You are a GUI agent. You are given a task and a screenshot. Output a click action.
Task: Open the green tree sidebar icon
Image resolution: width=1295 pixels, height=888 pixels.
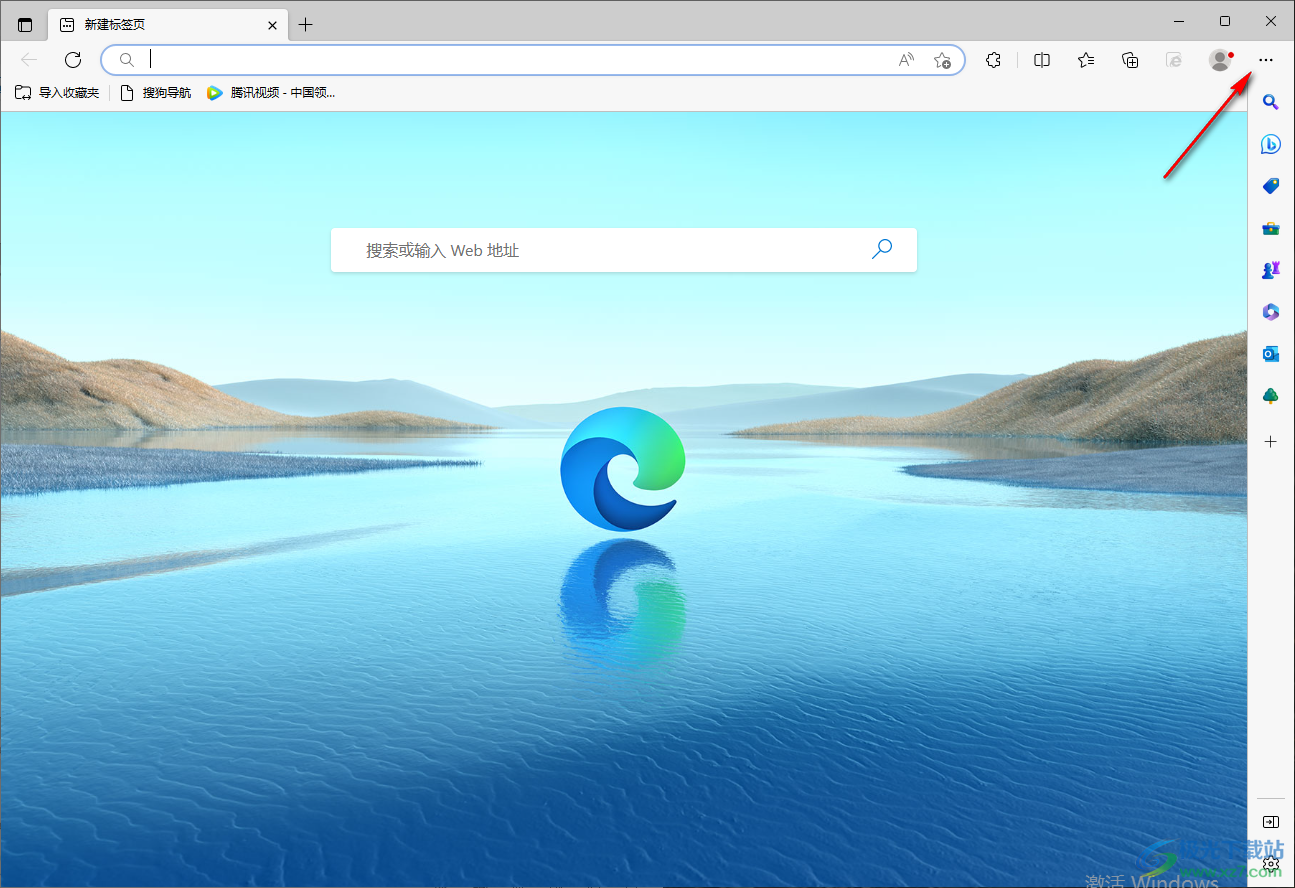click(1271, 396)
